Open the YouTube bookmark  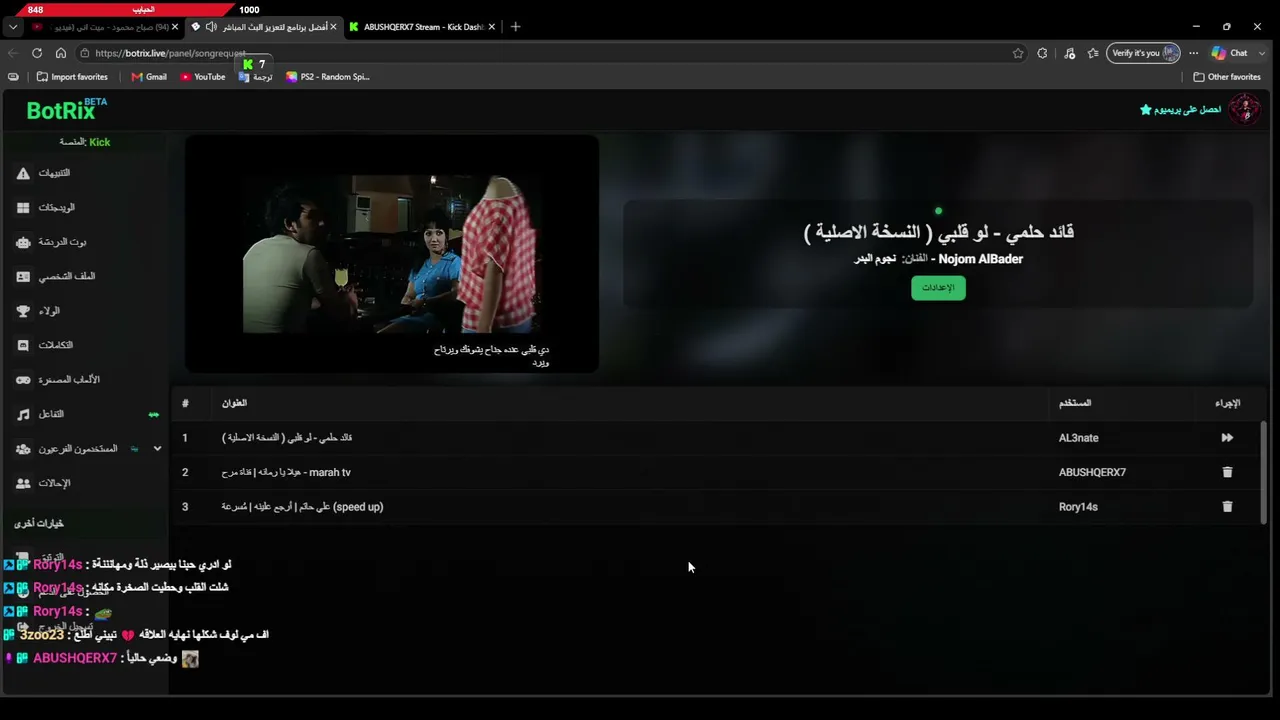click(203, 77)
